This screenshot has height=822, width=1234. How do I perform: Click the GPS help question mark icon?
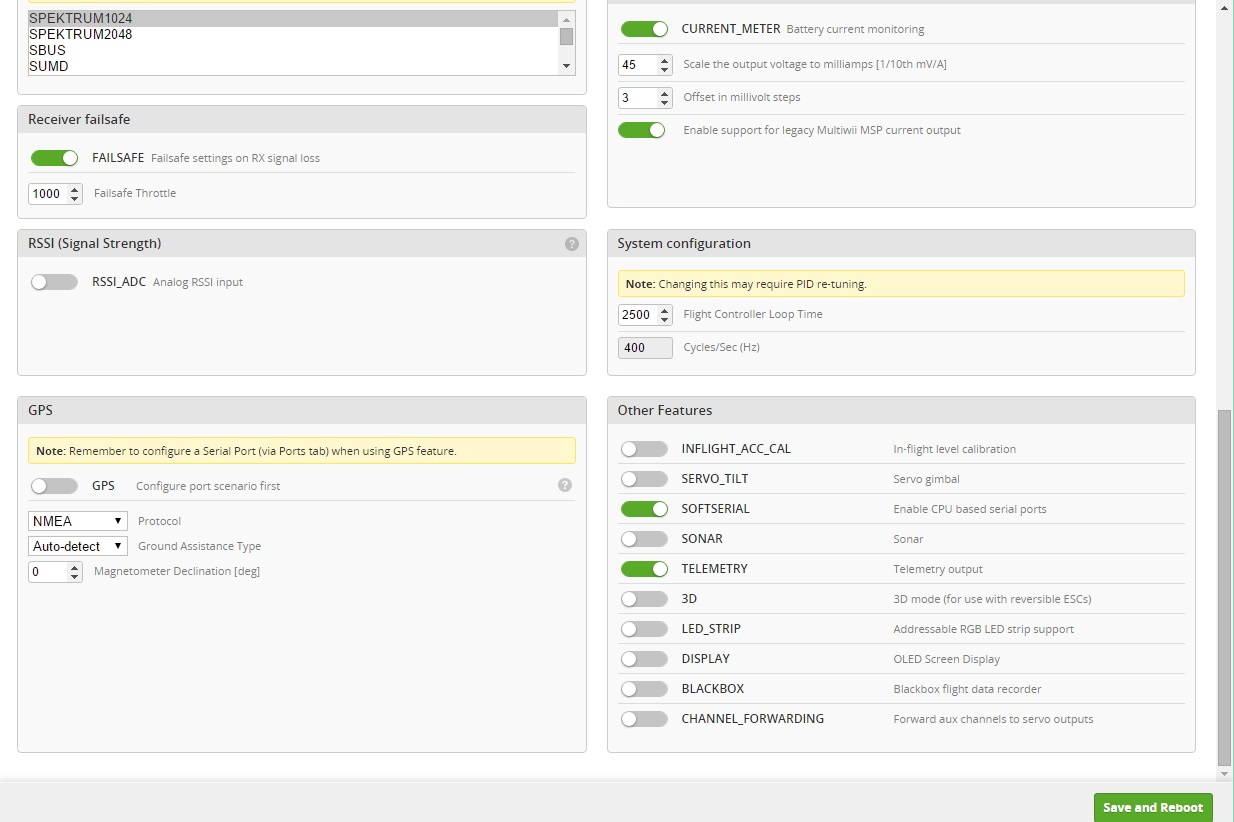(x=564, y=485)
